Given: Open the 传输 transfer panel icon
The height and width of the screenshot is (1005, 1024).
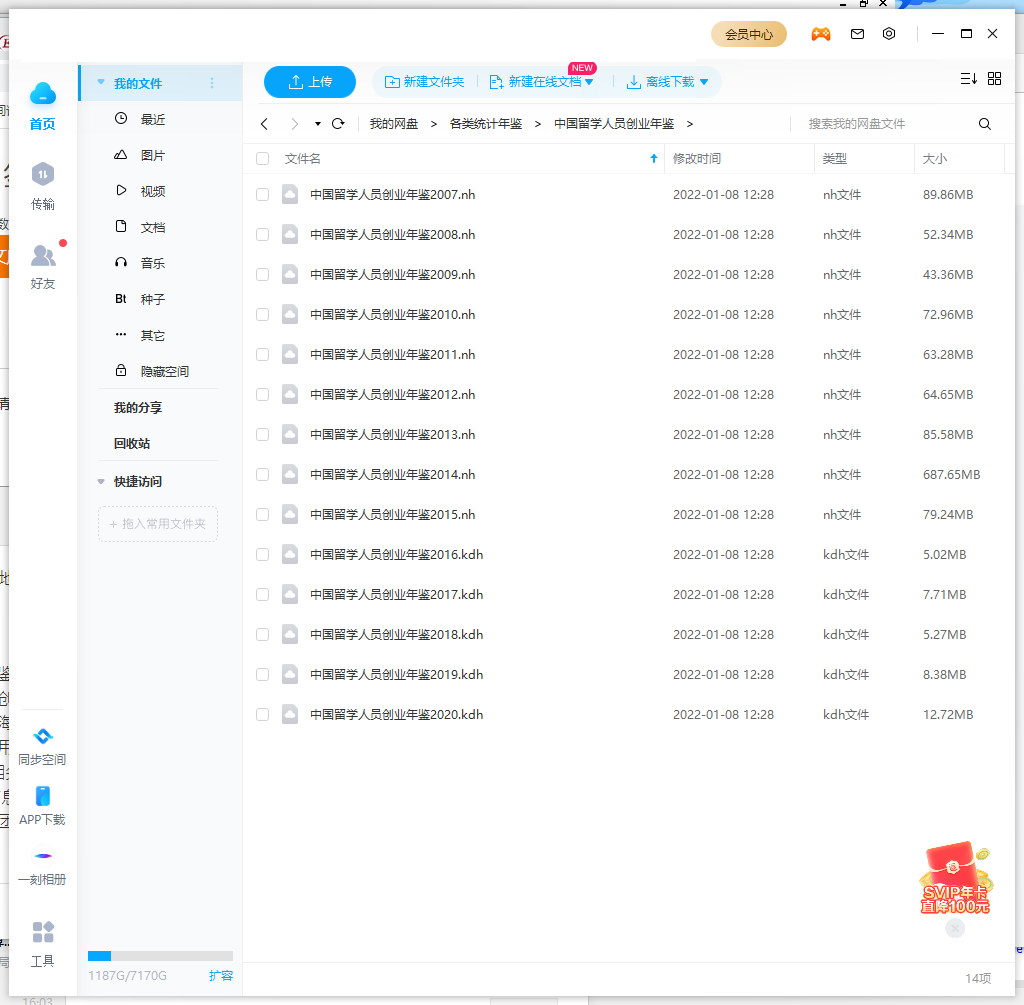Looking at the screenshot, I should coord(42,174).
